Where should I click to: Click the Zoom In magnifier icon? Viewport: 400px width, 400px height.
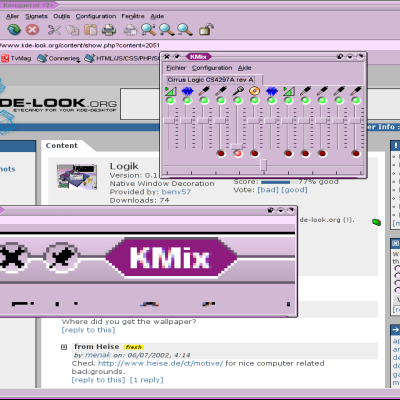tap(167, 30)
